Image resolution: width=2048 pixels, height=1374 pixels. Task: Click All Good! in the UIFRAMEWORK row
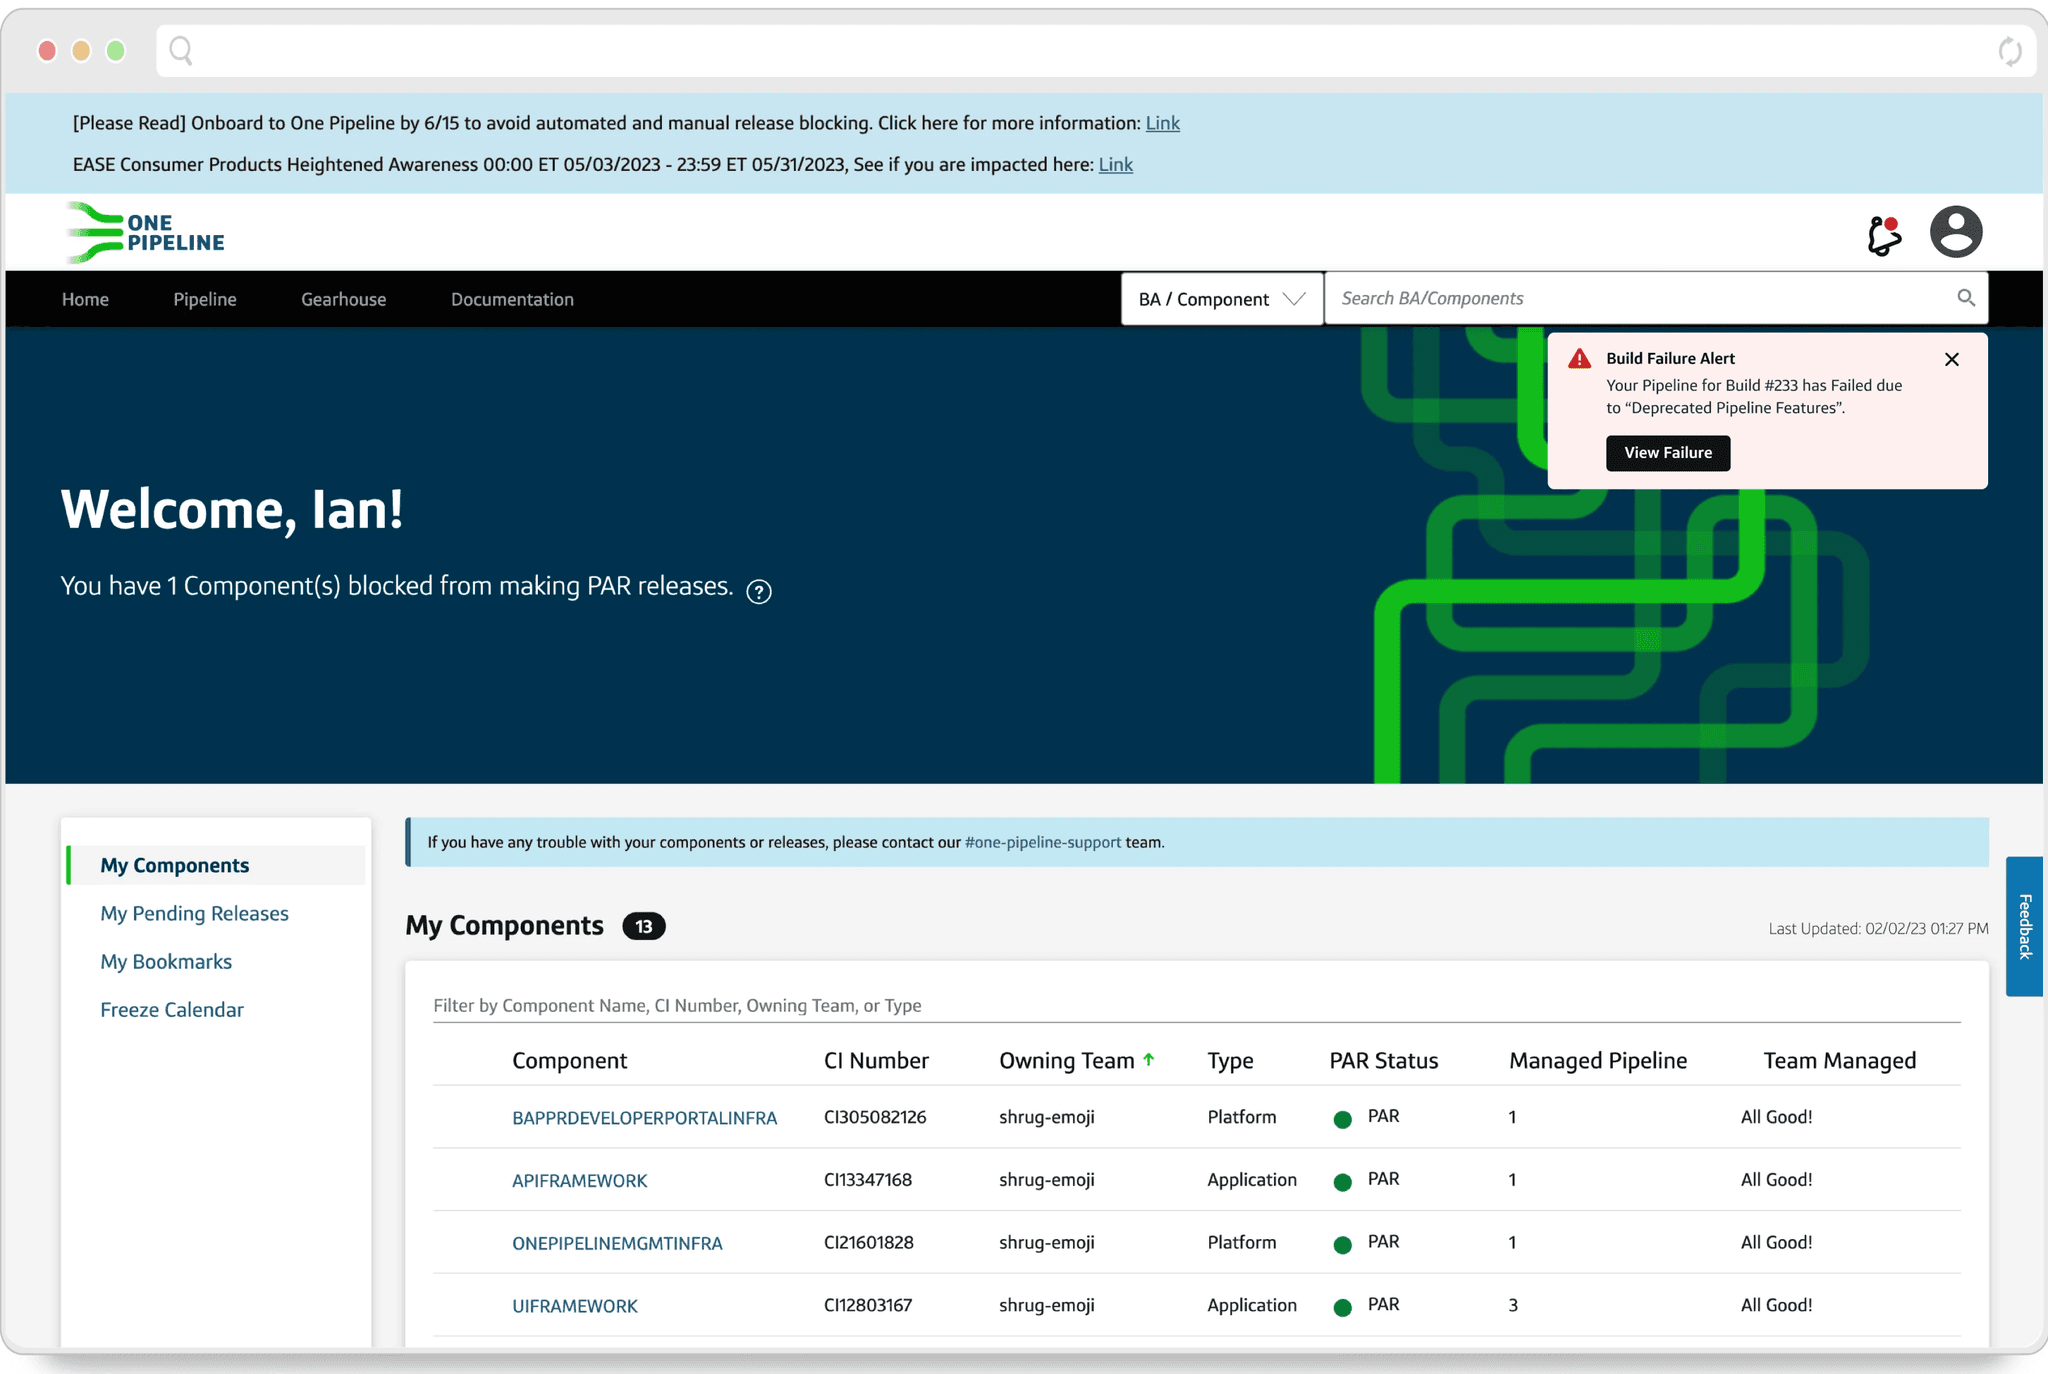tap(1776, 1304)
